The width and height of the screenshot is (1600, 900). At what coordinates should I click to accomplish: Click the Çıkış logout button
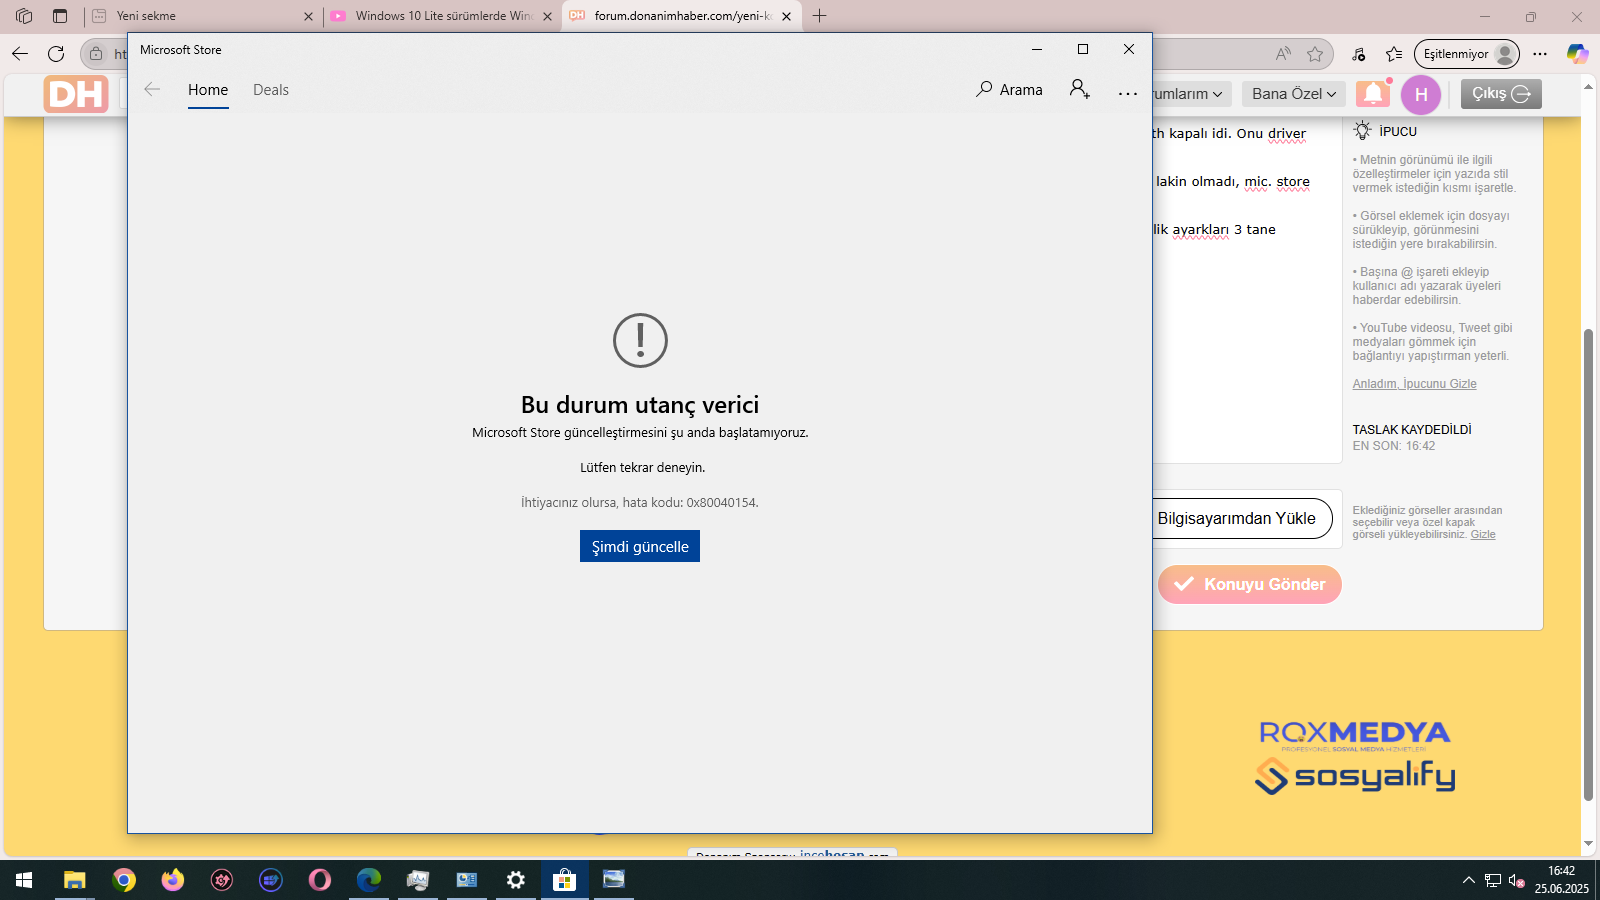click(1501, 94)
